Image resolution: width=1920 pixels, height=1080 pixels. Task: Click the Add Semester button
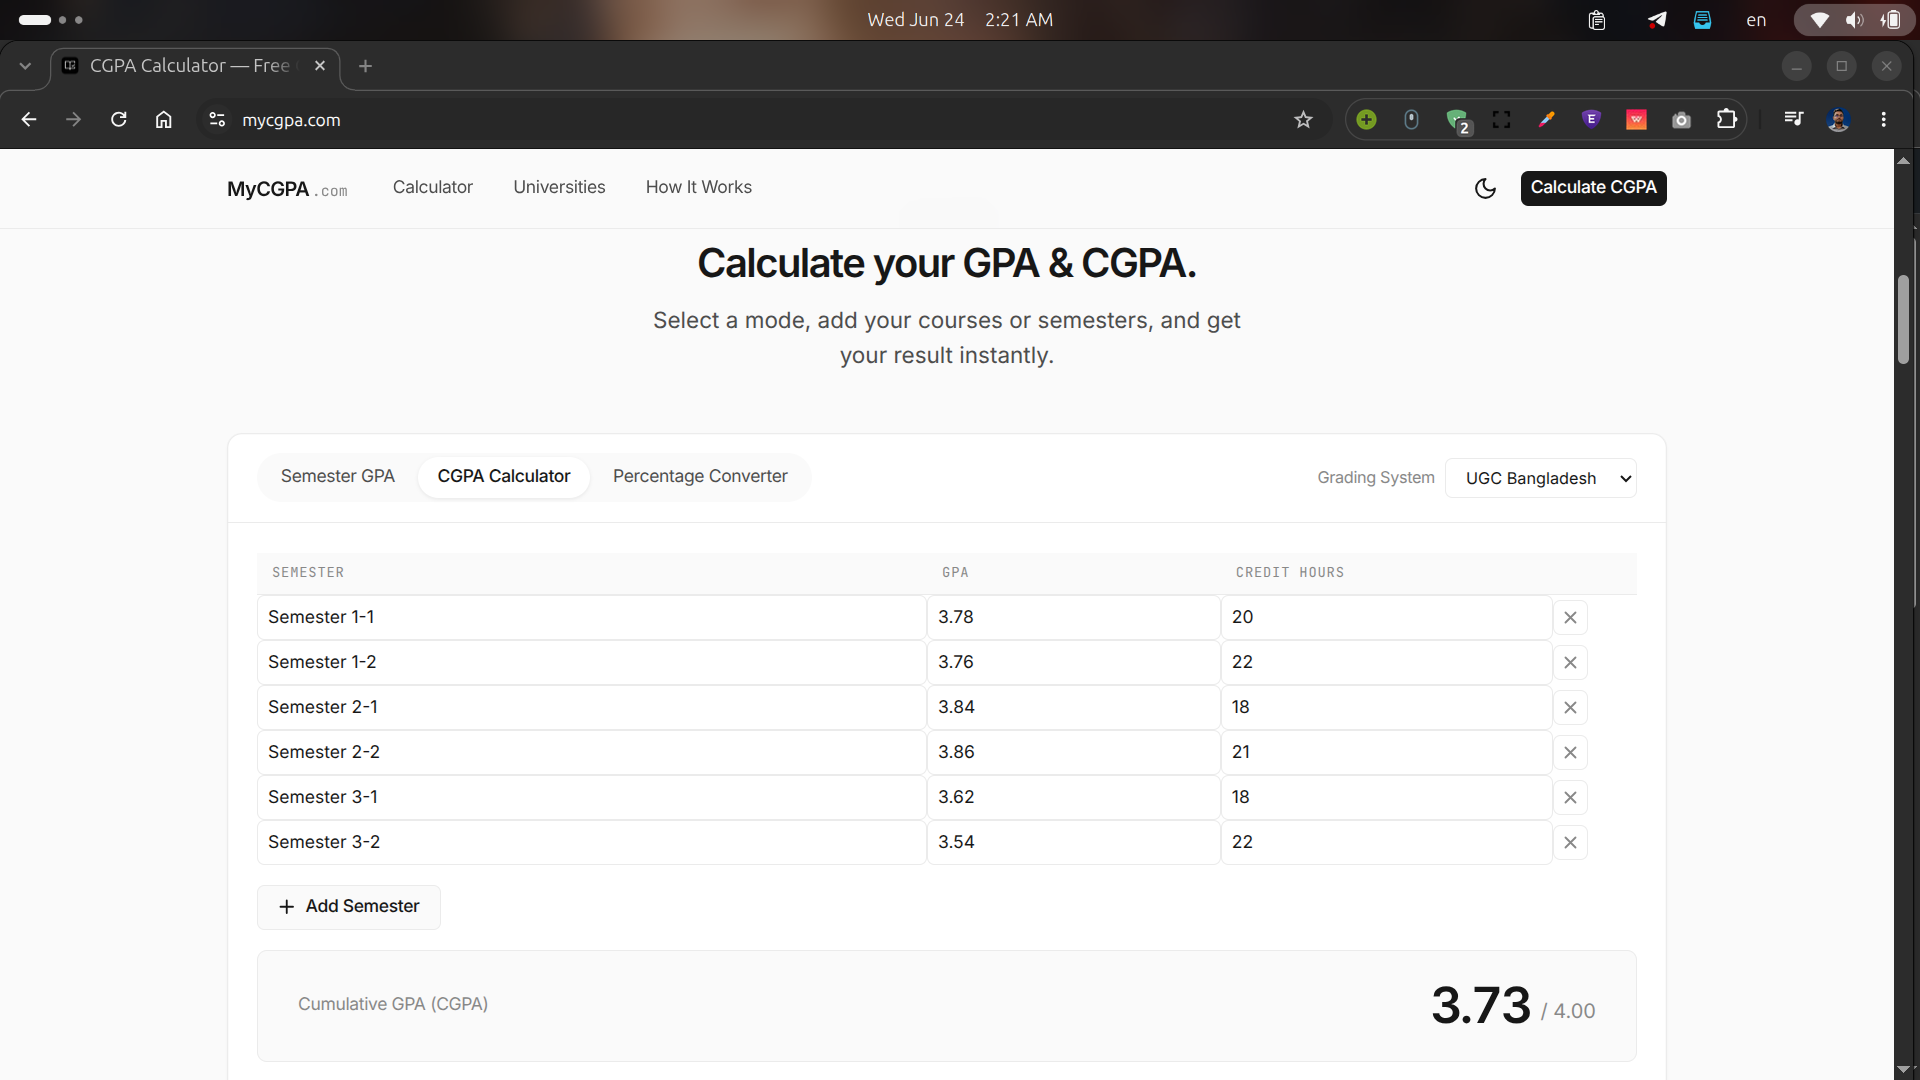[348, 907]
